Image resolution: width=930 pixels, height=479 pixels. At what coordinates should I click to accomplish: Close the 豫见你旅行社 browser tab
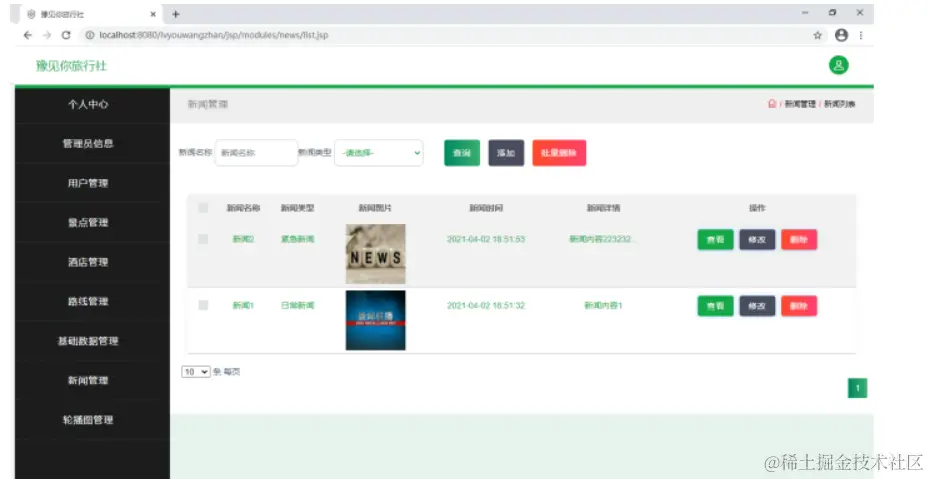[x=153, y=14]
